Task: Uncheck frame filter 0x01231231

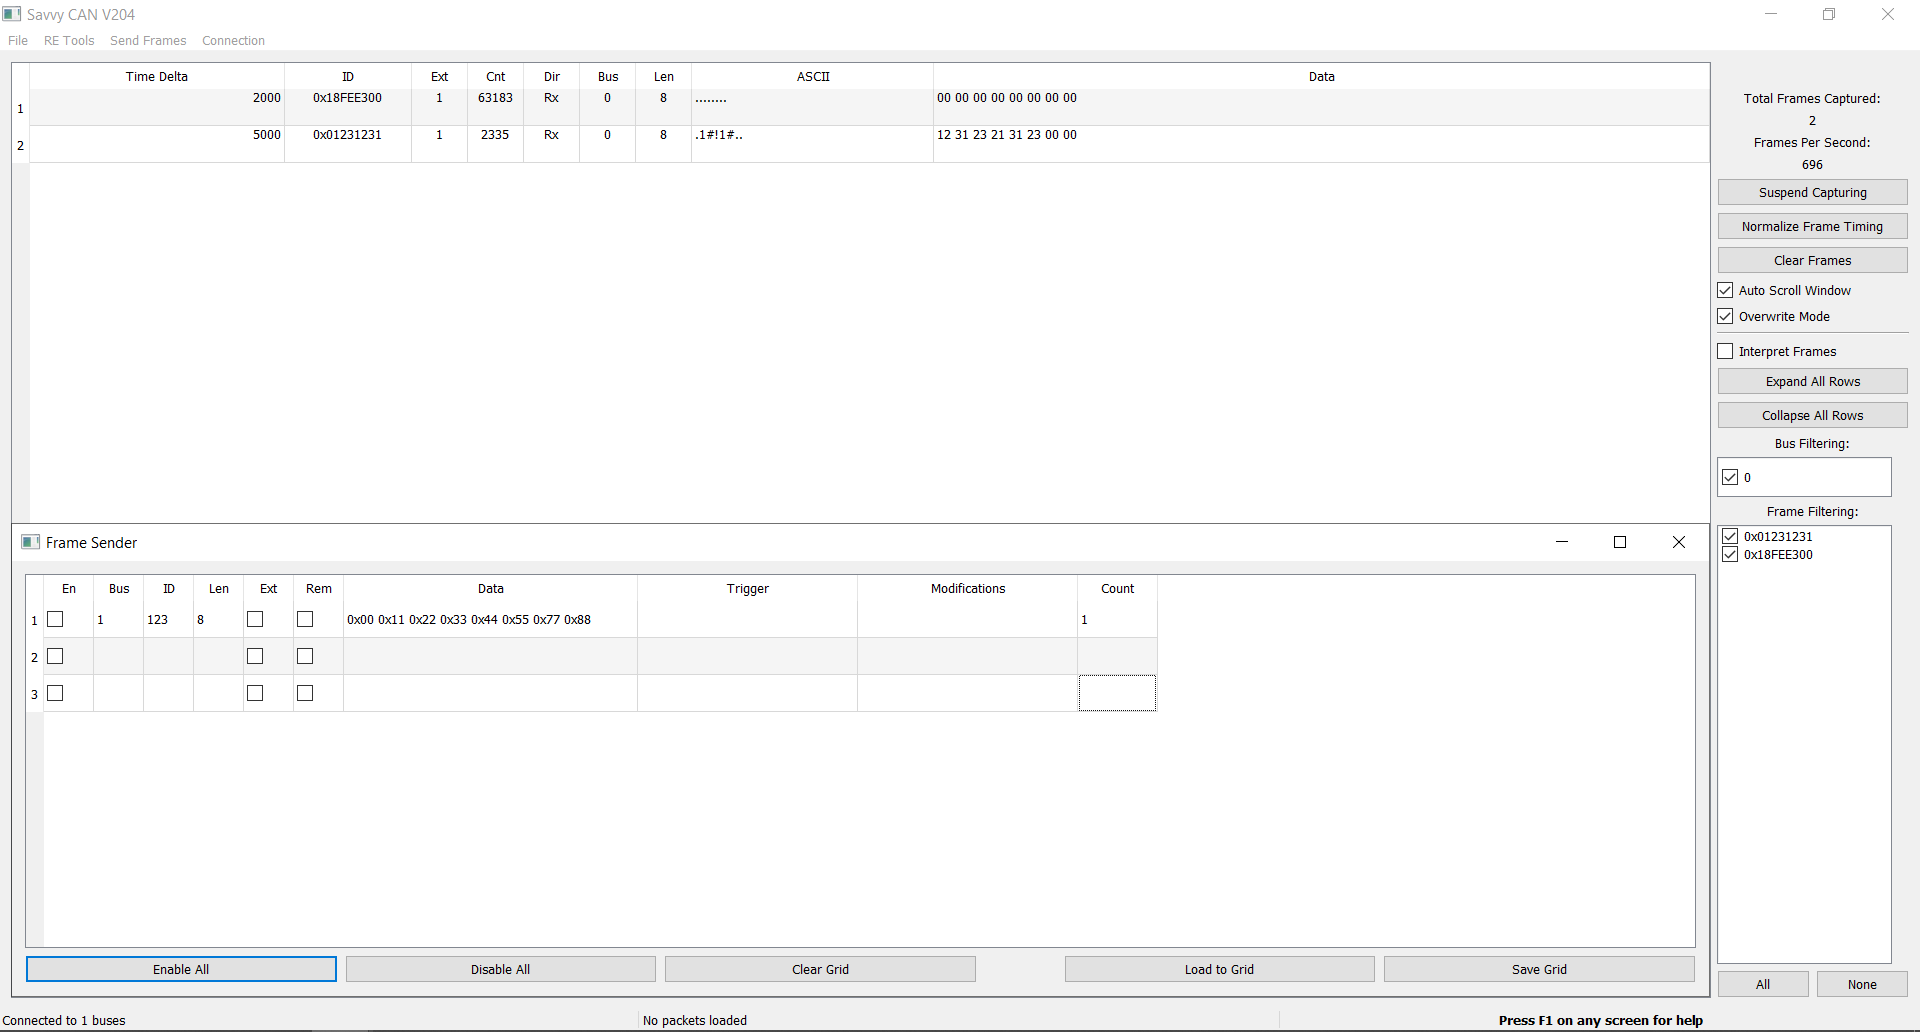Action: point(1730,536)
